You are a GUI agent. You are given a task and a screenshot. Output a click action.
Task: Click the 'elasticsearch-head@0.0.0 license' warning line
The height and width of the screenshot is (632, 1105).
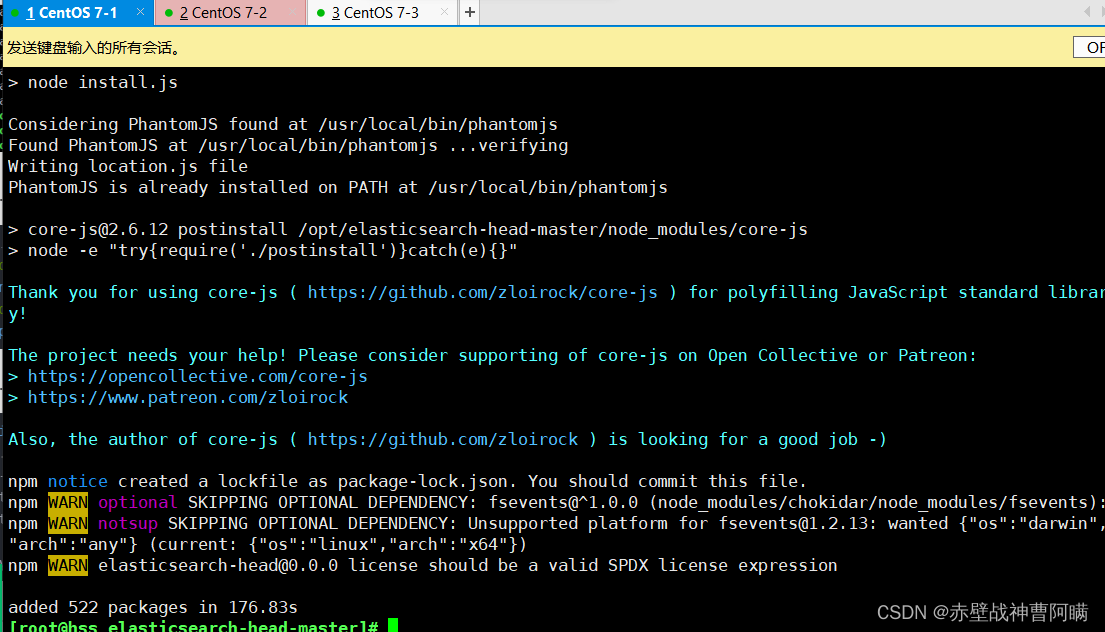coord(422,566)
